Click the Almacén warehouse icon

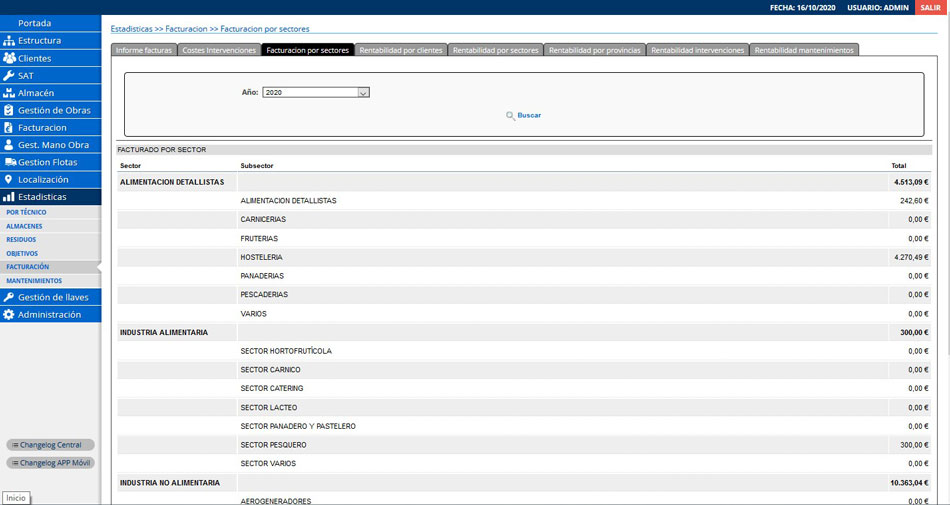click(8, 93)
